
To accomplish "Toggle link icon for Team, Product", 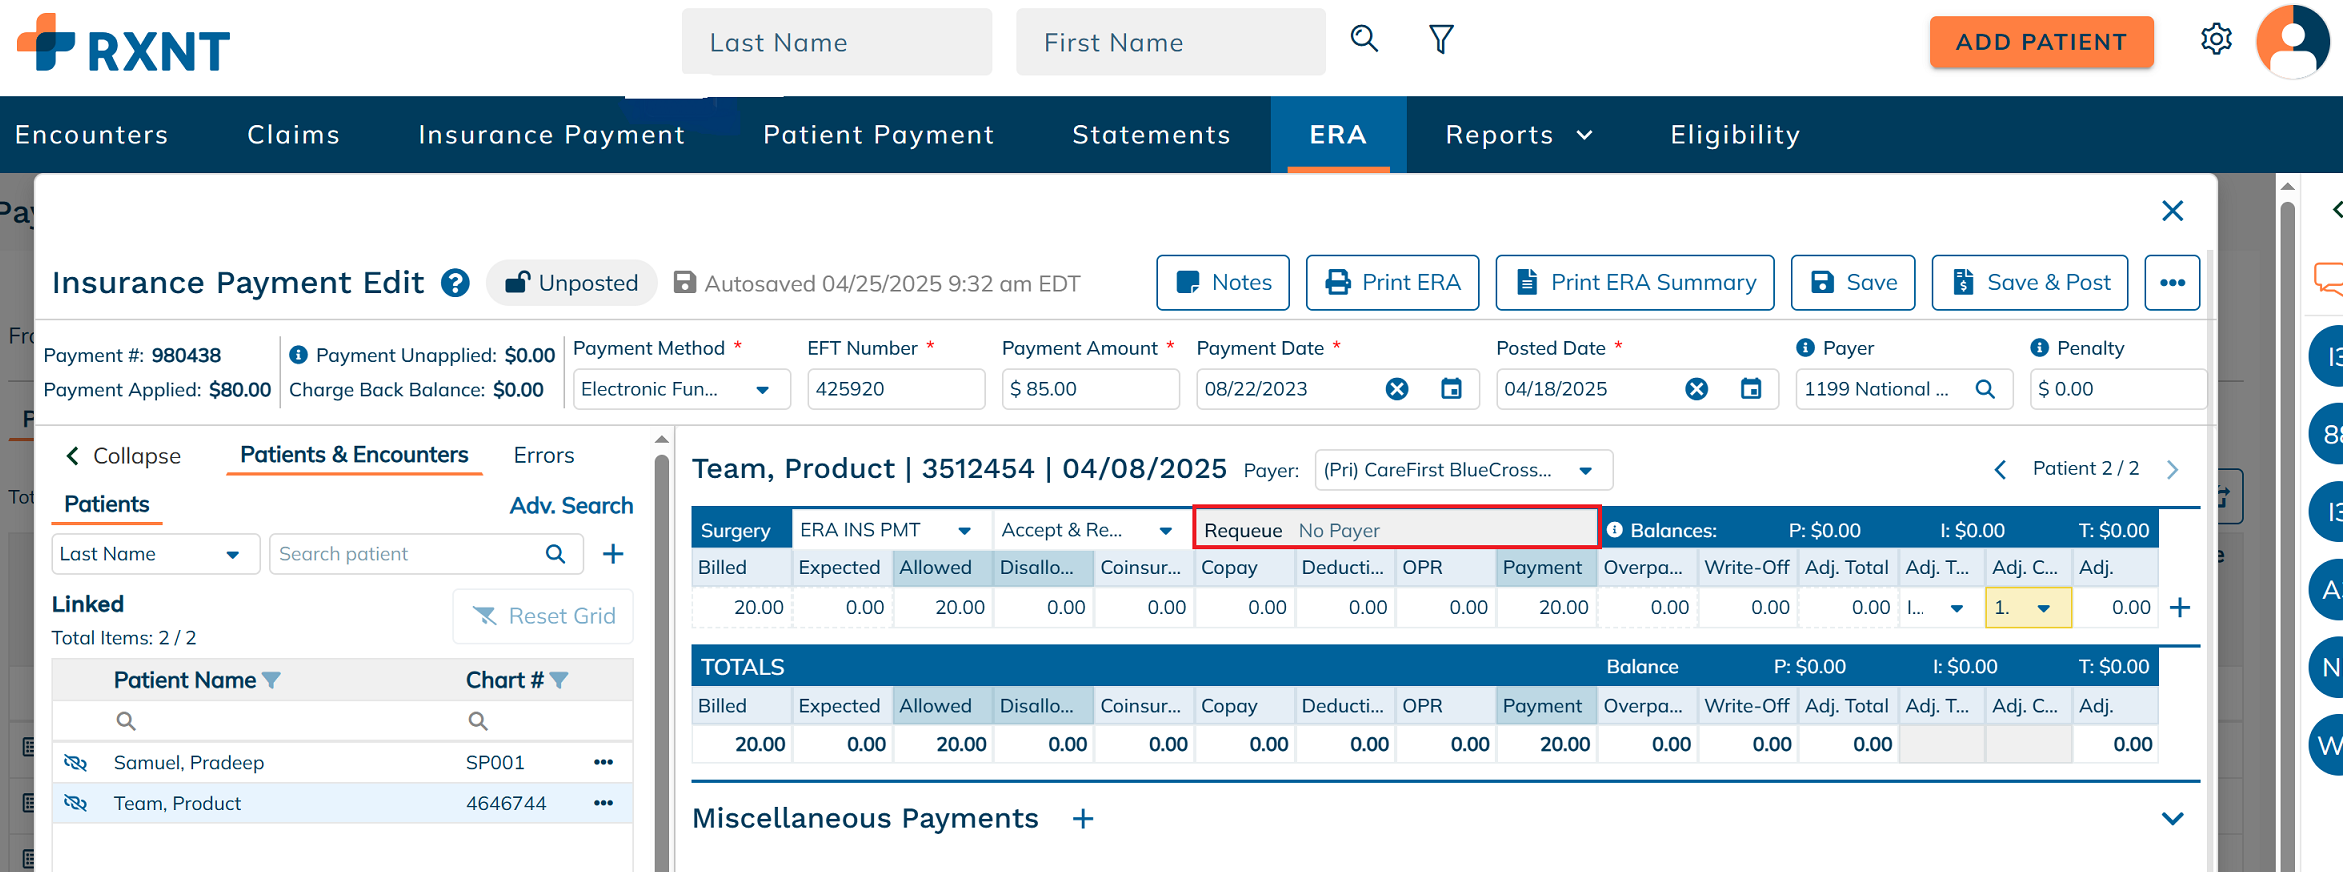I will [76, 803].
